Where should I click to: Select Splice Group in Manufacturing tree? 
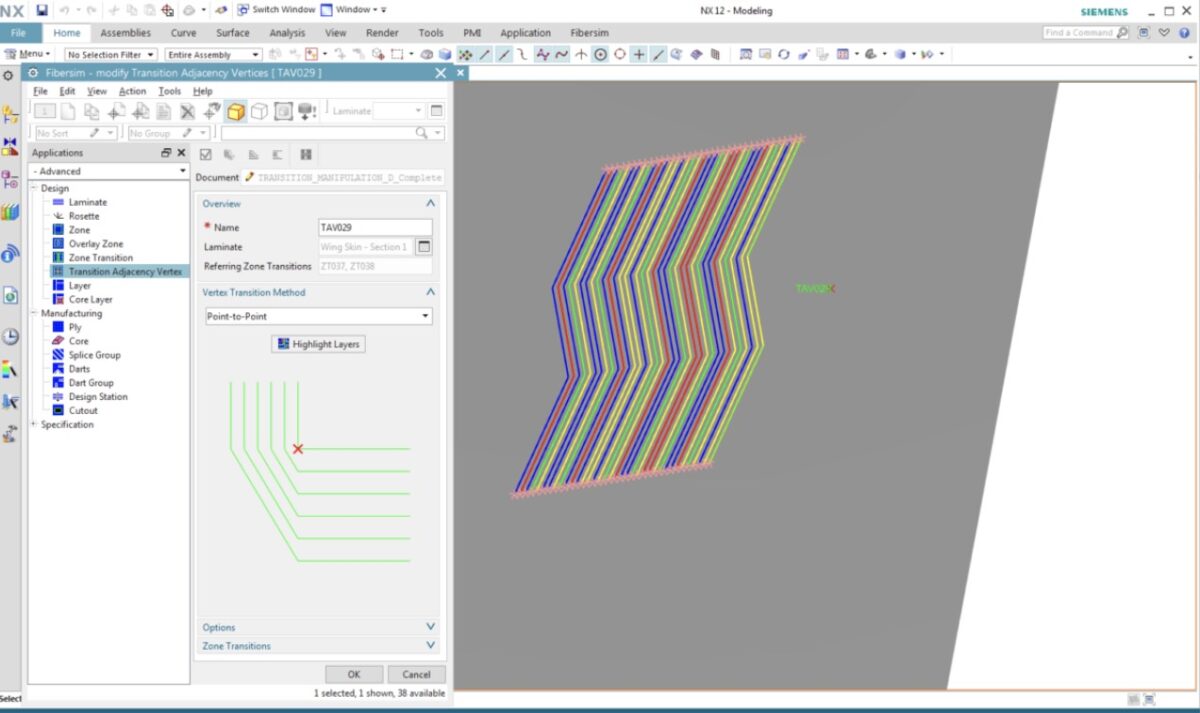94,355
